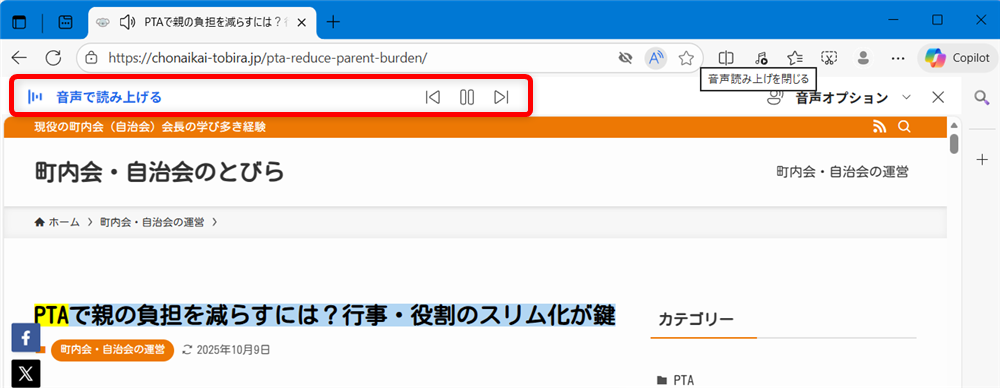Image resolution: width=1000 pixels, height=388 pixels.
Task: Click the article headline PTAで親の負担を減らすには
Action: coord(324,315)
